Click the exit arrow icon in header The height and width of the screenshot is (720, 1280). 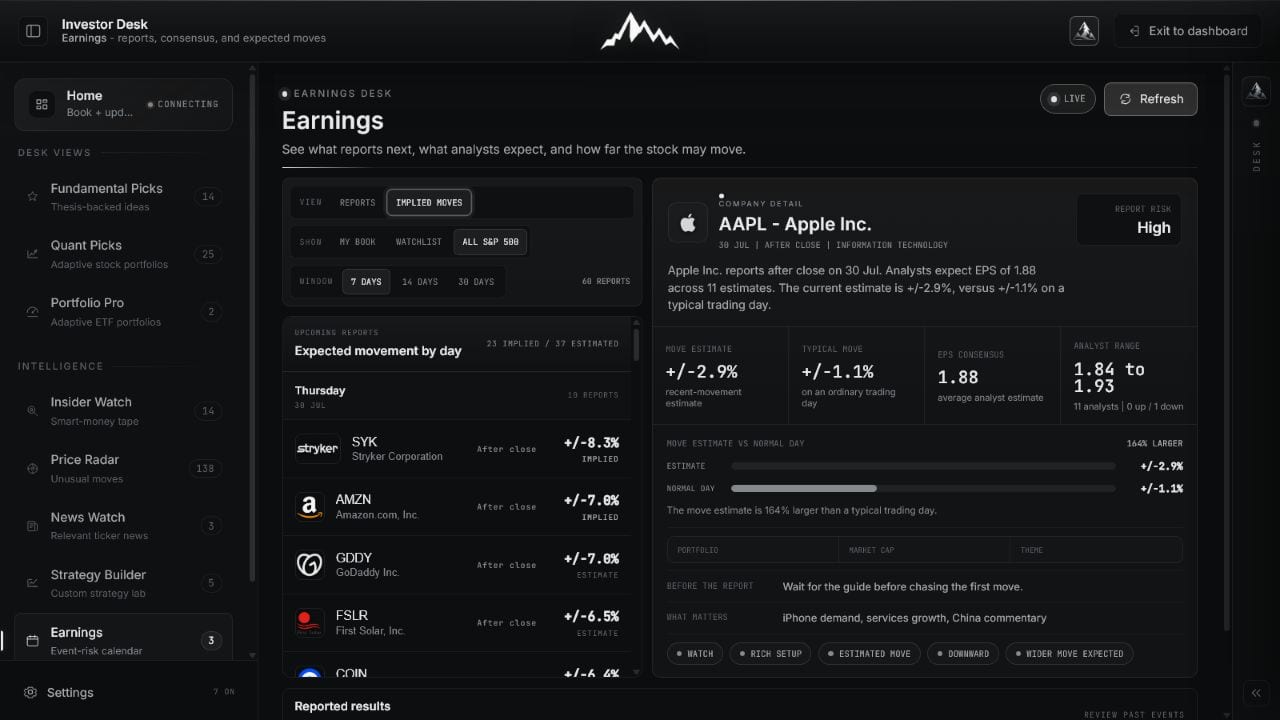click(x=1134, y=31)
